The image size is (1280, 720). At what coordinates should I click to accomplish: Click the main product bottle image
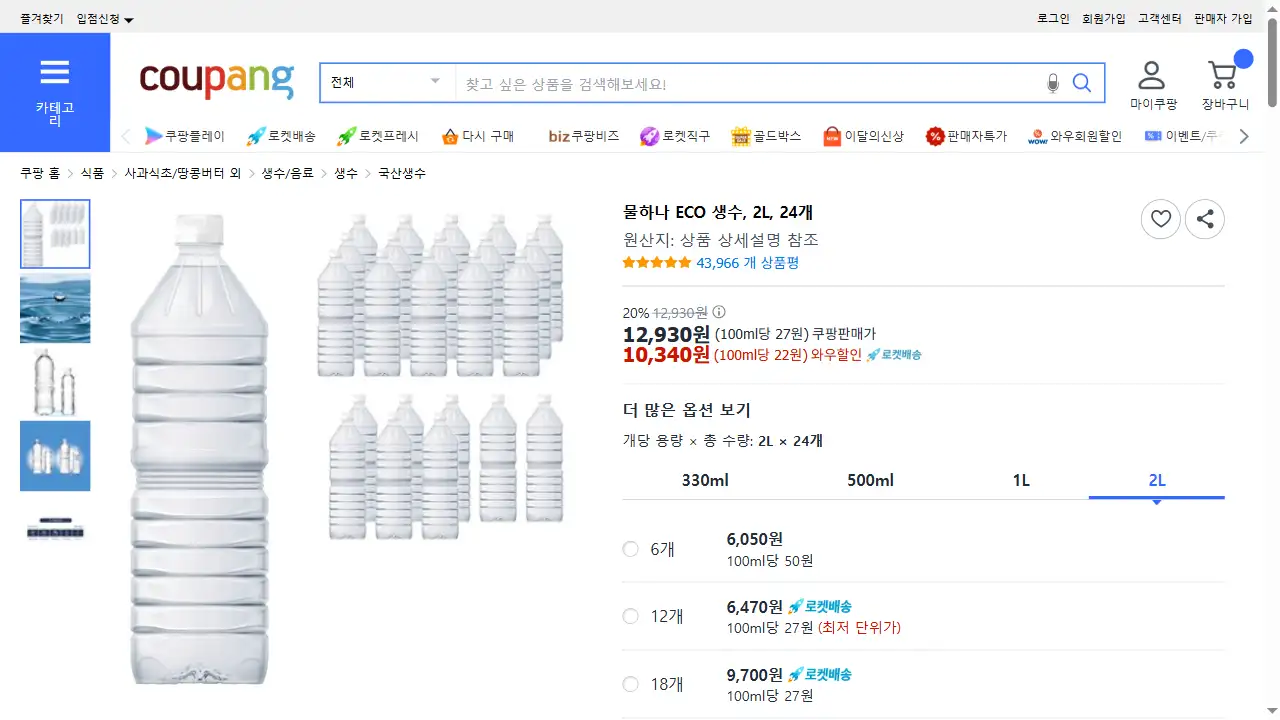point(348,449)
